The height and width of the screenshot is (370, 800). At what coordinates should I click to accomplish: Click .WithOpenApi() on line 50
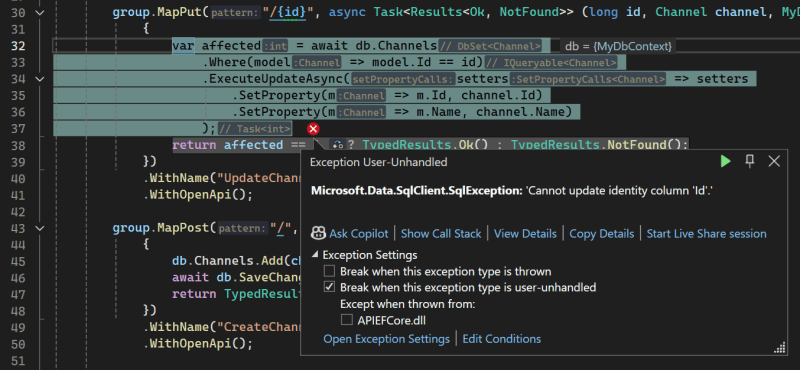(x=198, y=343)
